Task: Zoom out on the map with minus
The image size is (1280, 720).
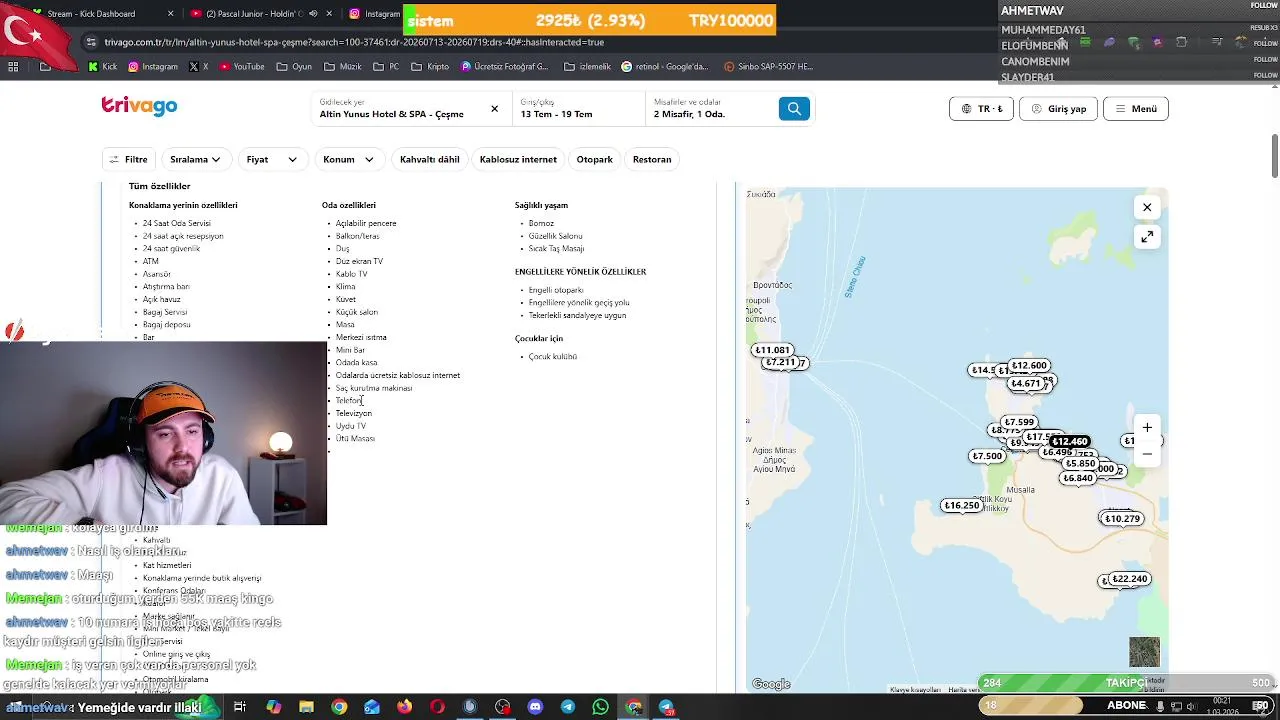Action: tap(1147, 454)
